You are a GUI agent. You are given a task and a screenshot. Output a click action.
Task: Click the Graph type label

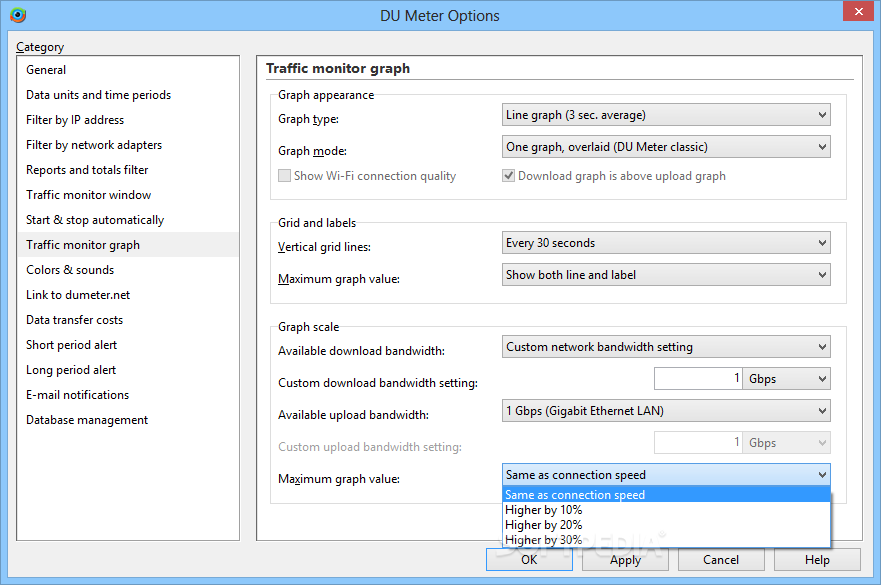pyautogui.click(x=308, y=119)
